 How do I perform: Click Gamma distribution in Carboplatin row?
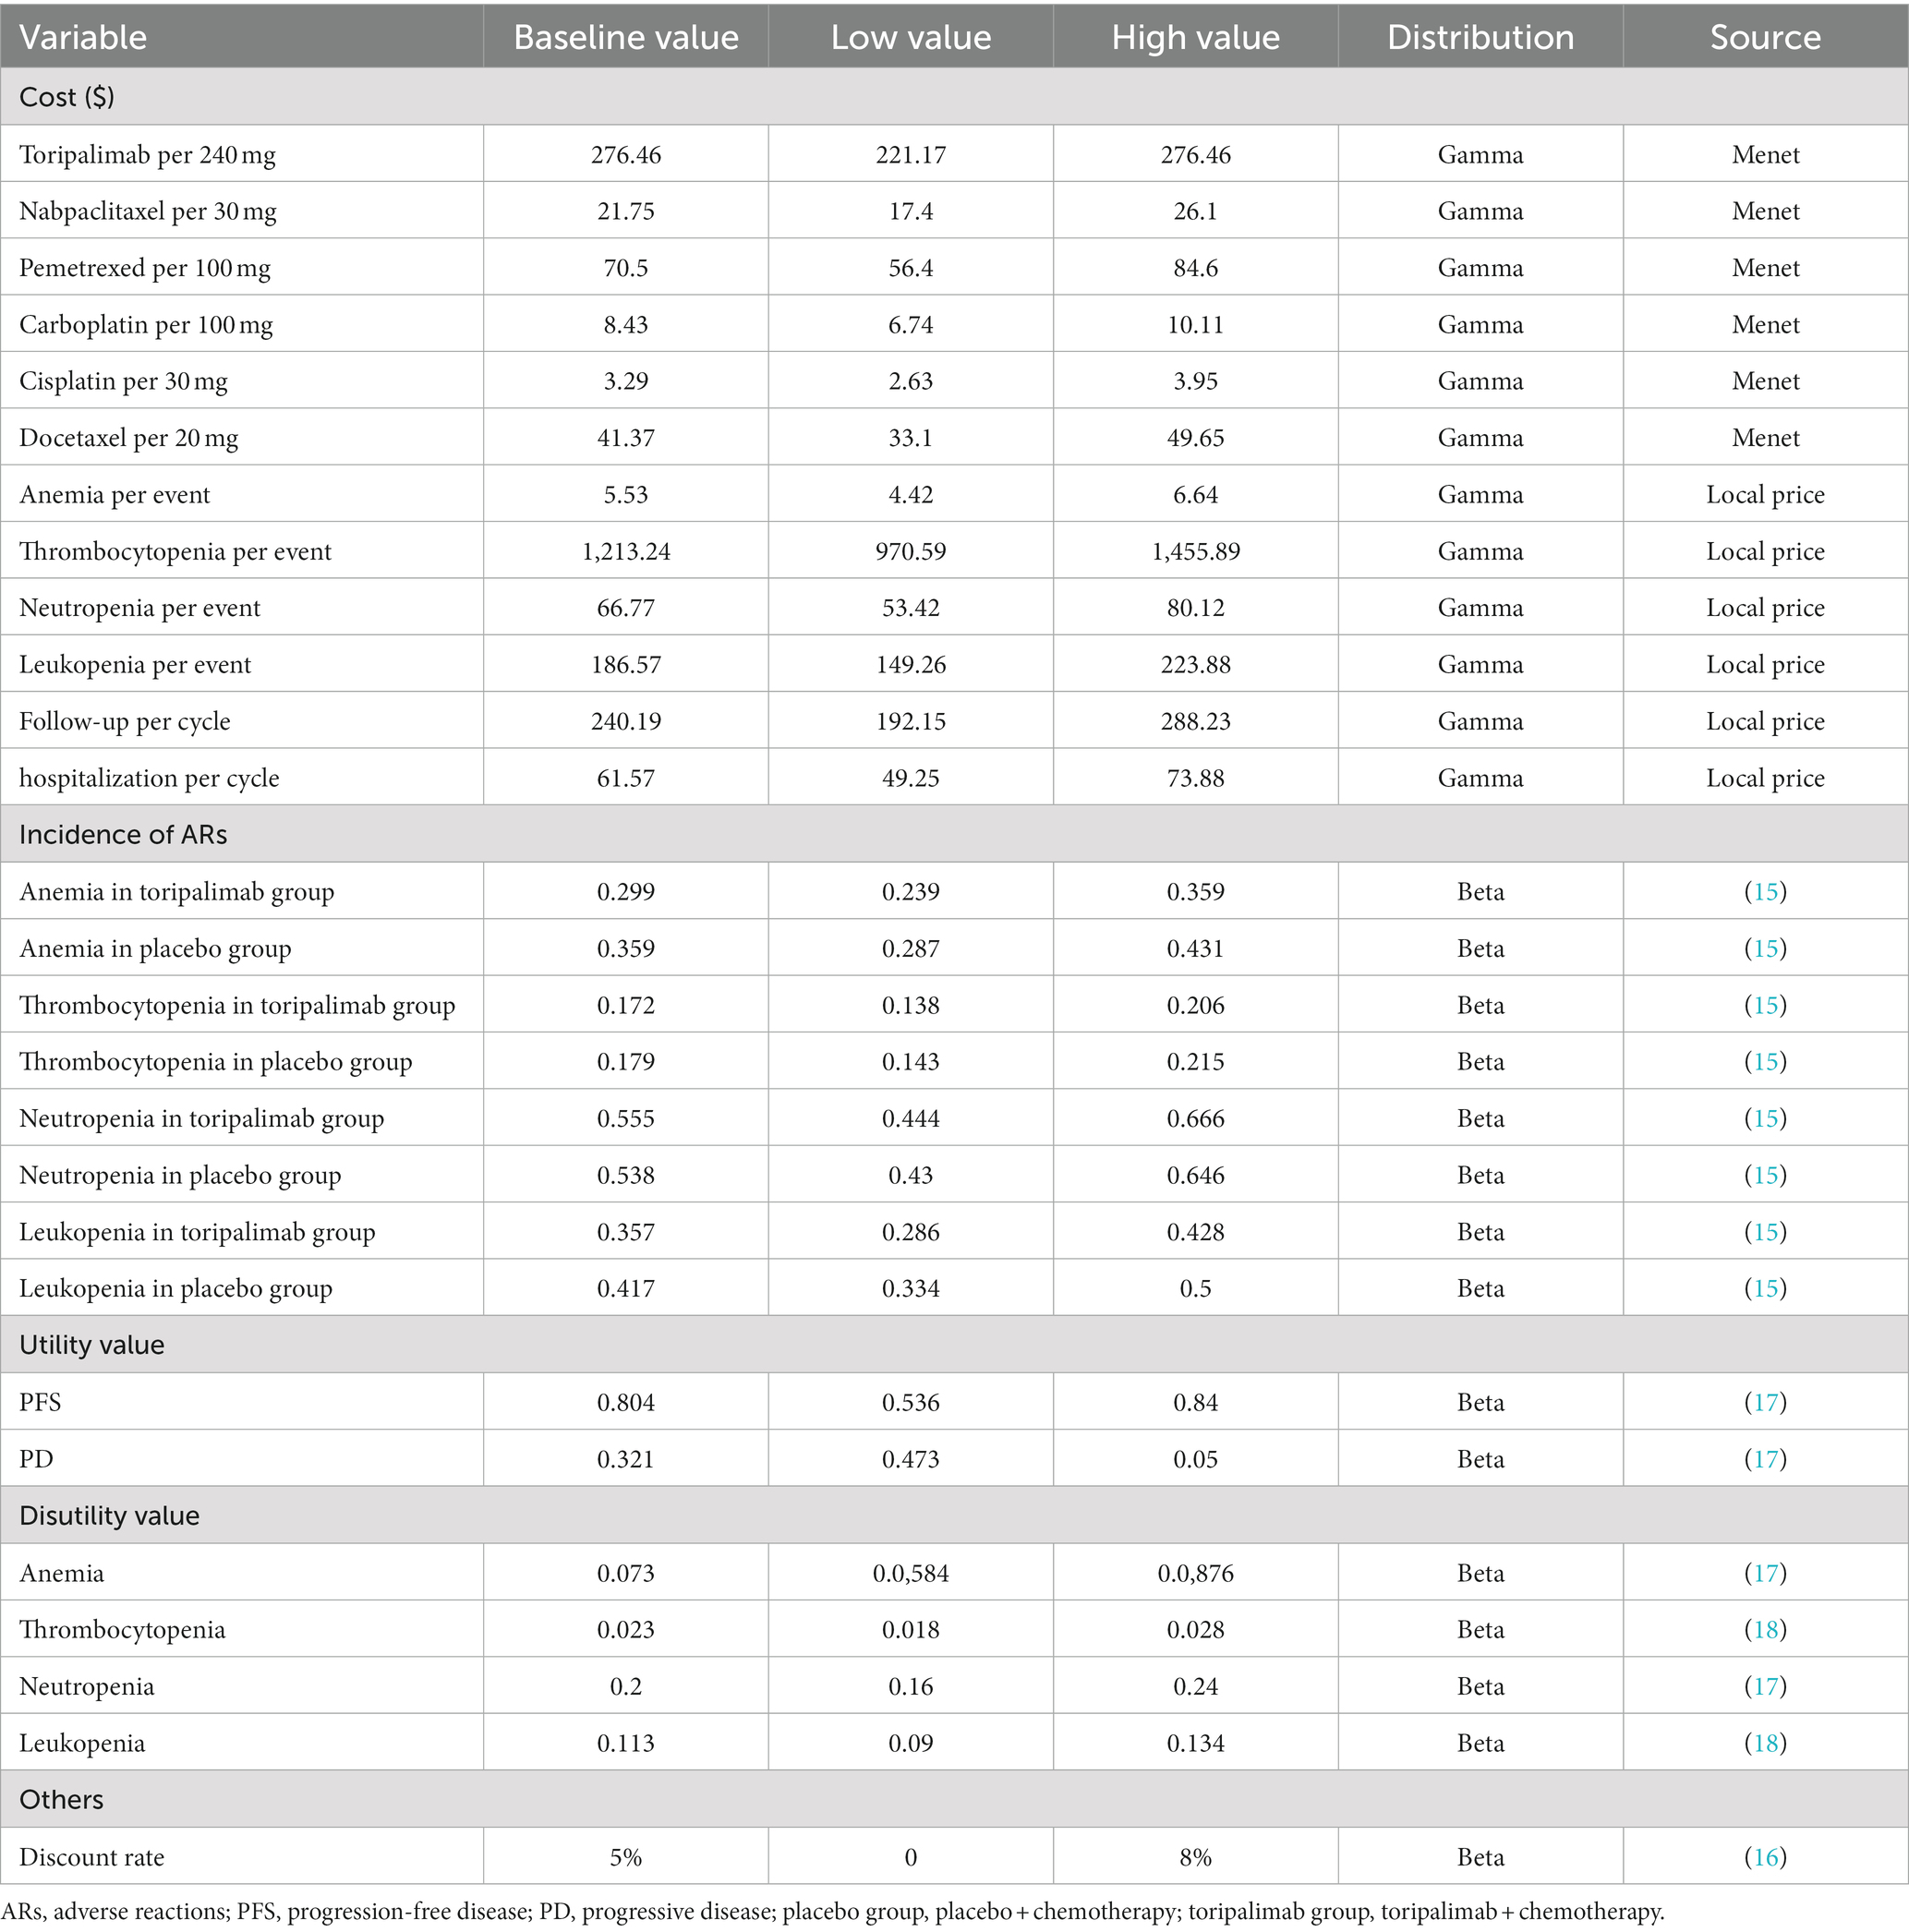(1481, 325)
